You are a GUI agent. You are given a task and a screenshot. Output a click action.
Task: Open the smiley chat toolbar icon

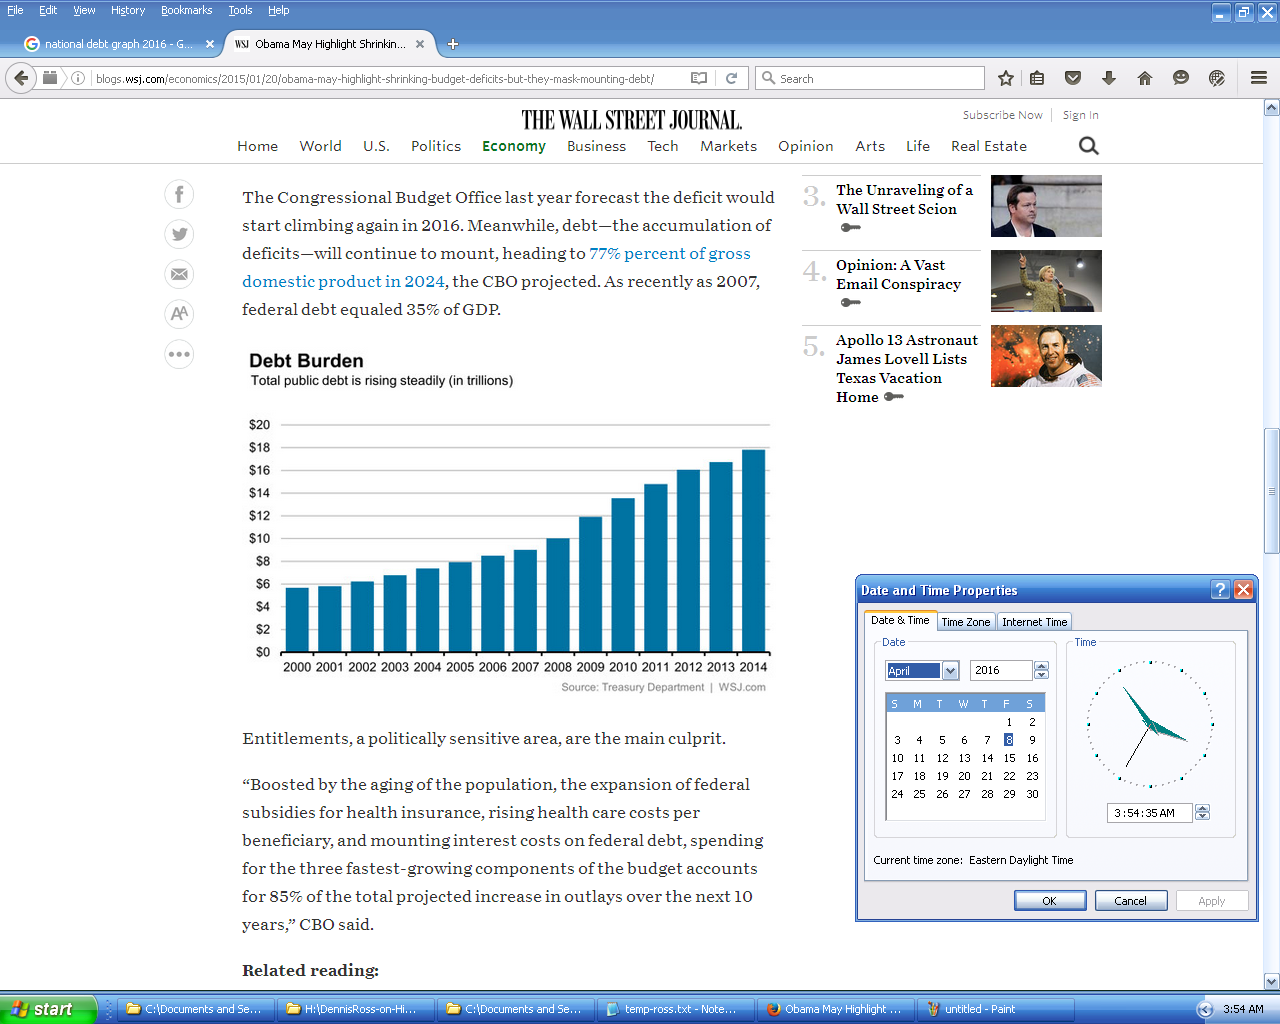click(x=1181, y=78)
